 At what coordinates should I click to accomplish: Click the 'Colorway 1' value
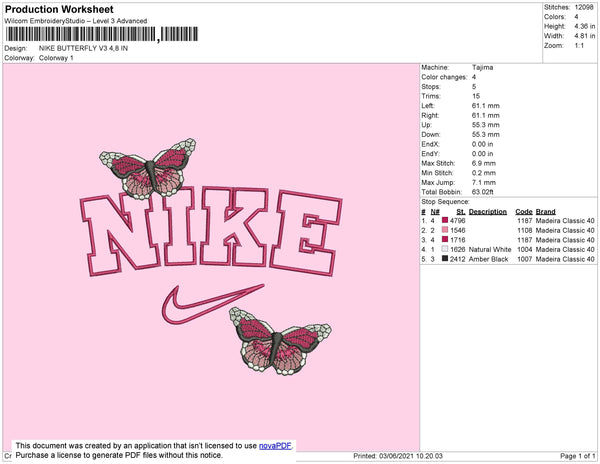[56, 58]
